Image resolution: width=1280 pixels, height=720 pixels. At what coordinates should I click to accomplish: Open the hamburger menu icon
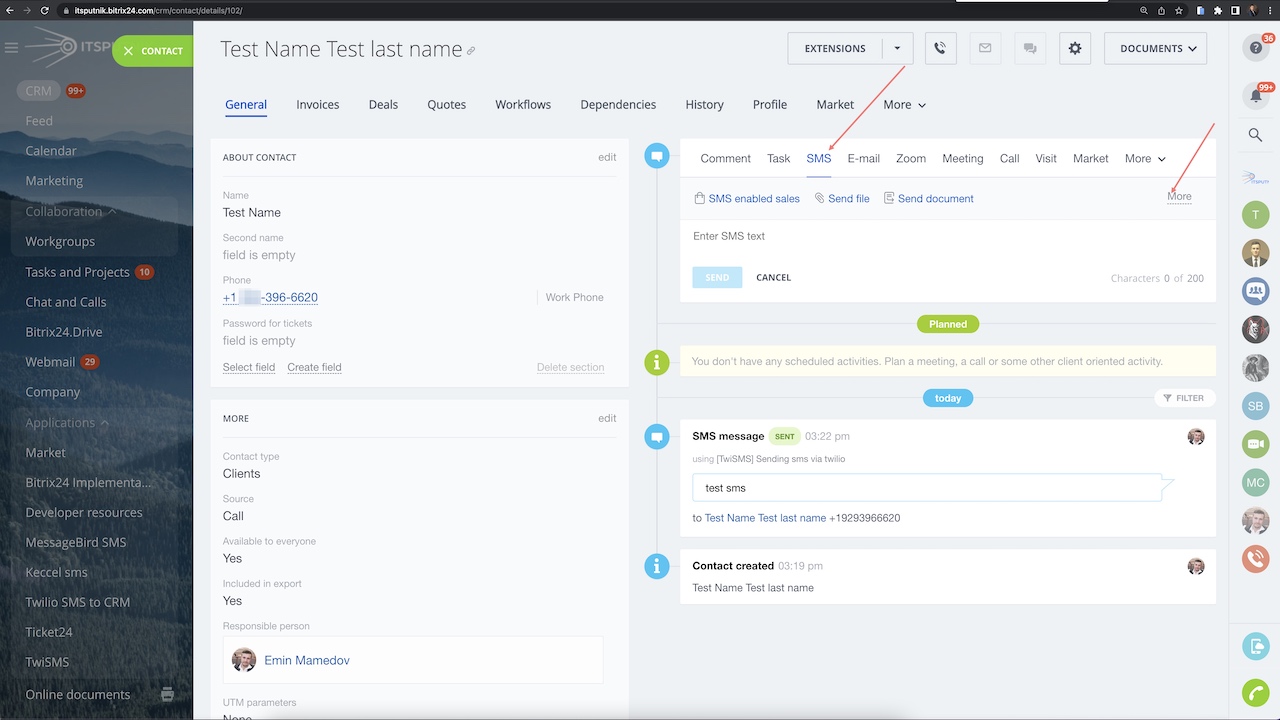click(12, 48)
